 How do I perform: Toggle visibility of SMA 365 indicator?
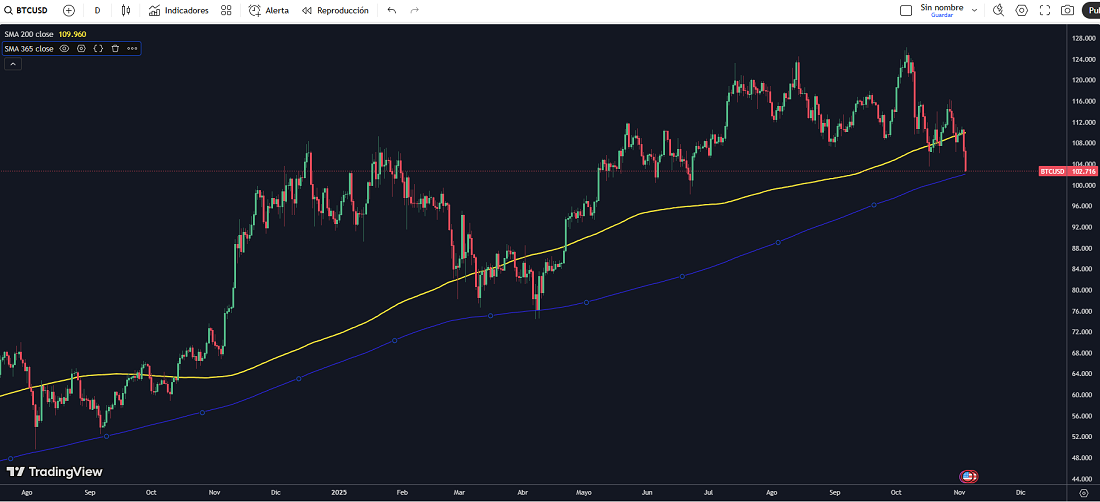(65, 48)
